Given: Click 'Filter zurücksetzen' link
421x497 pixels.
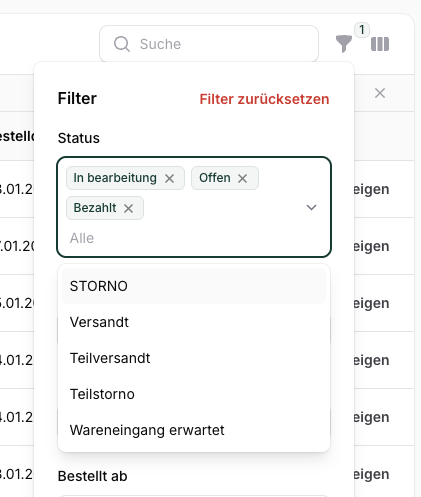Looking at the screenshot, I should tap(264, 99).
